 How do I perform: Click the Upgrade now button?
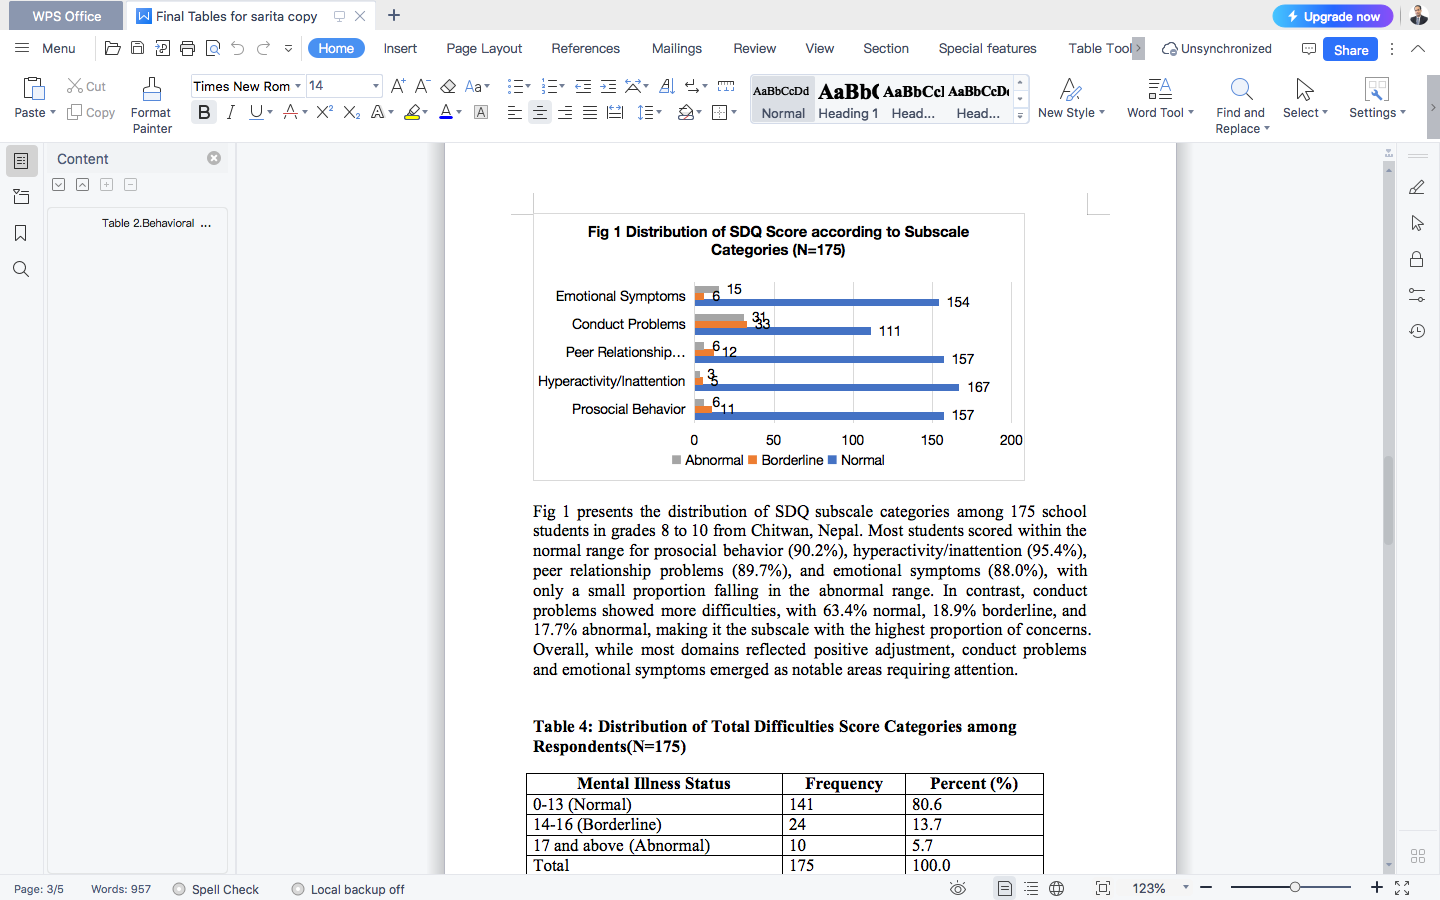pyautogui.click(x=1332, y=16)
